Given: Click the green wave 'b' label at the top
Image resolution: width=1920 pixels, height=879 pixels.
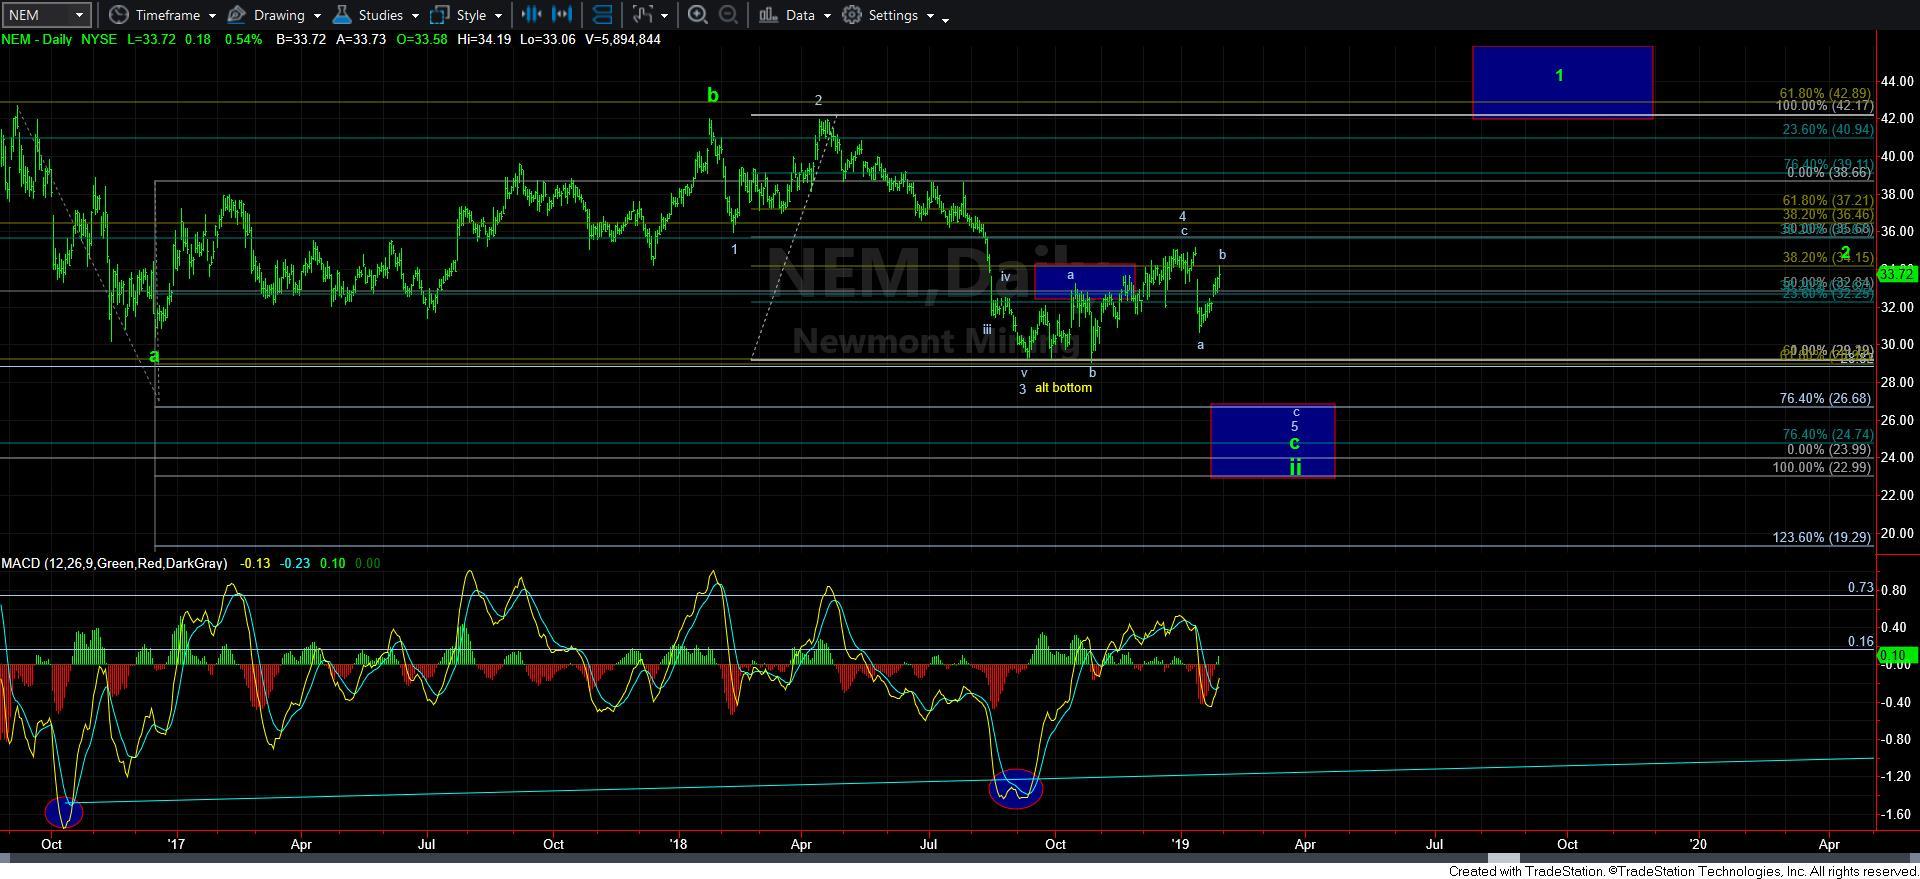Looking at the screenshot, I should pos(712,95).
